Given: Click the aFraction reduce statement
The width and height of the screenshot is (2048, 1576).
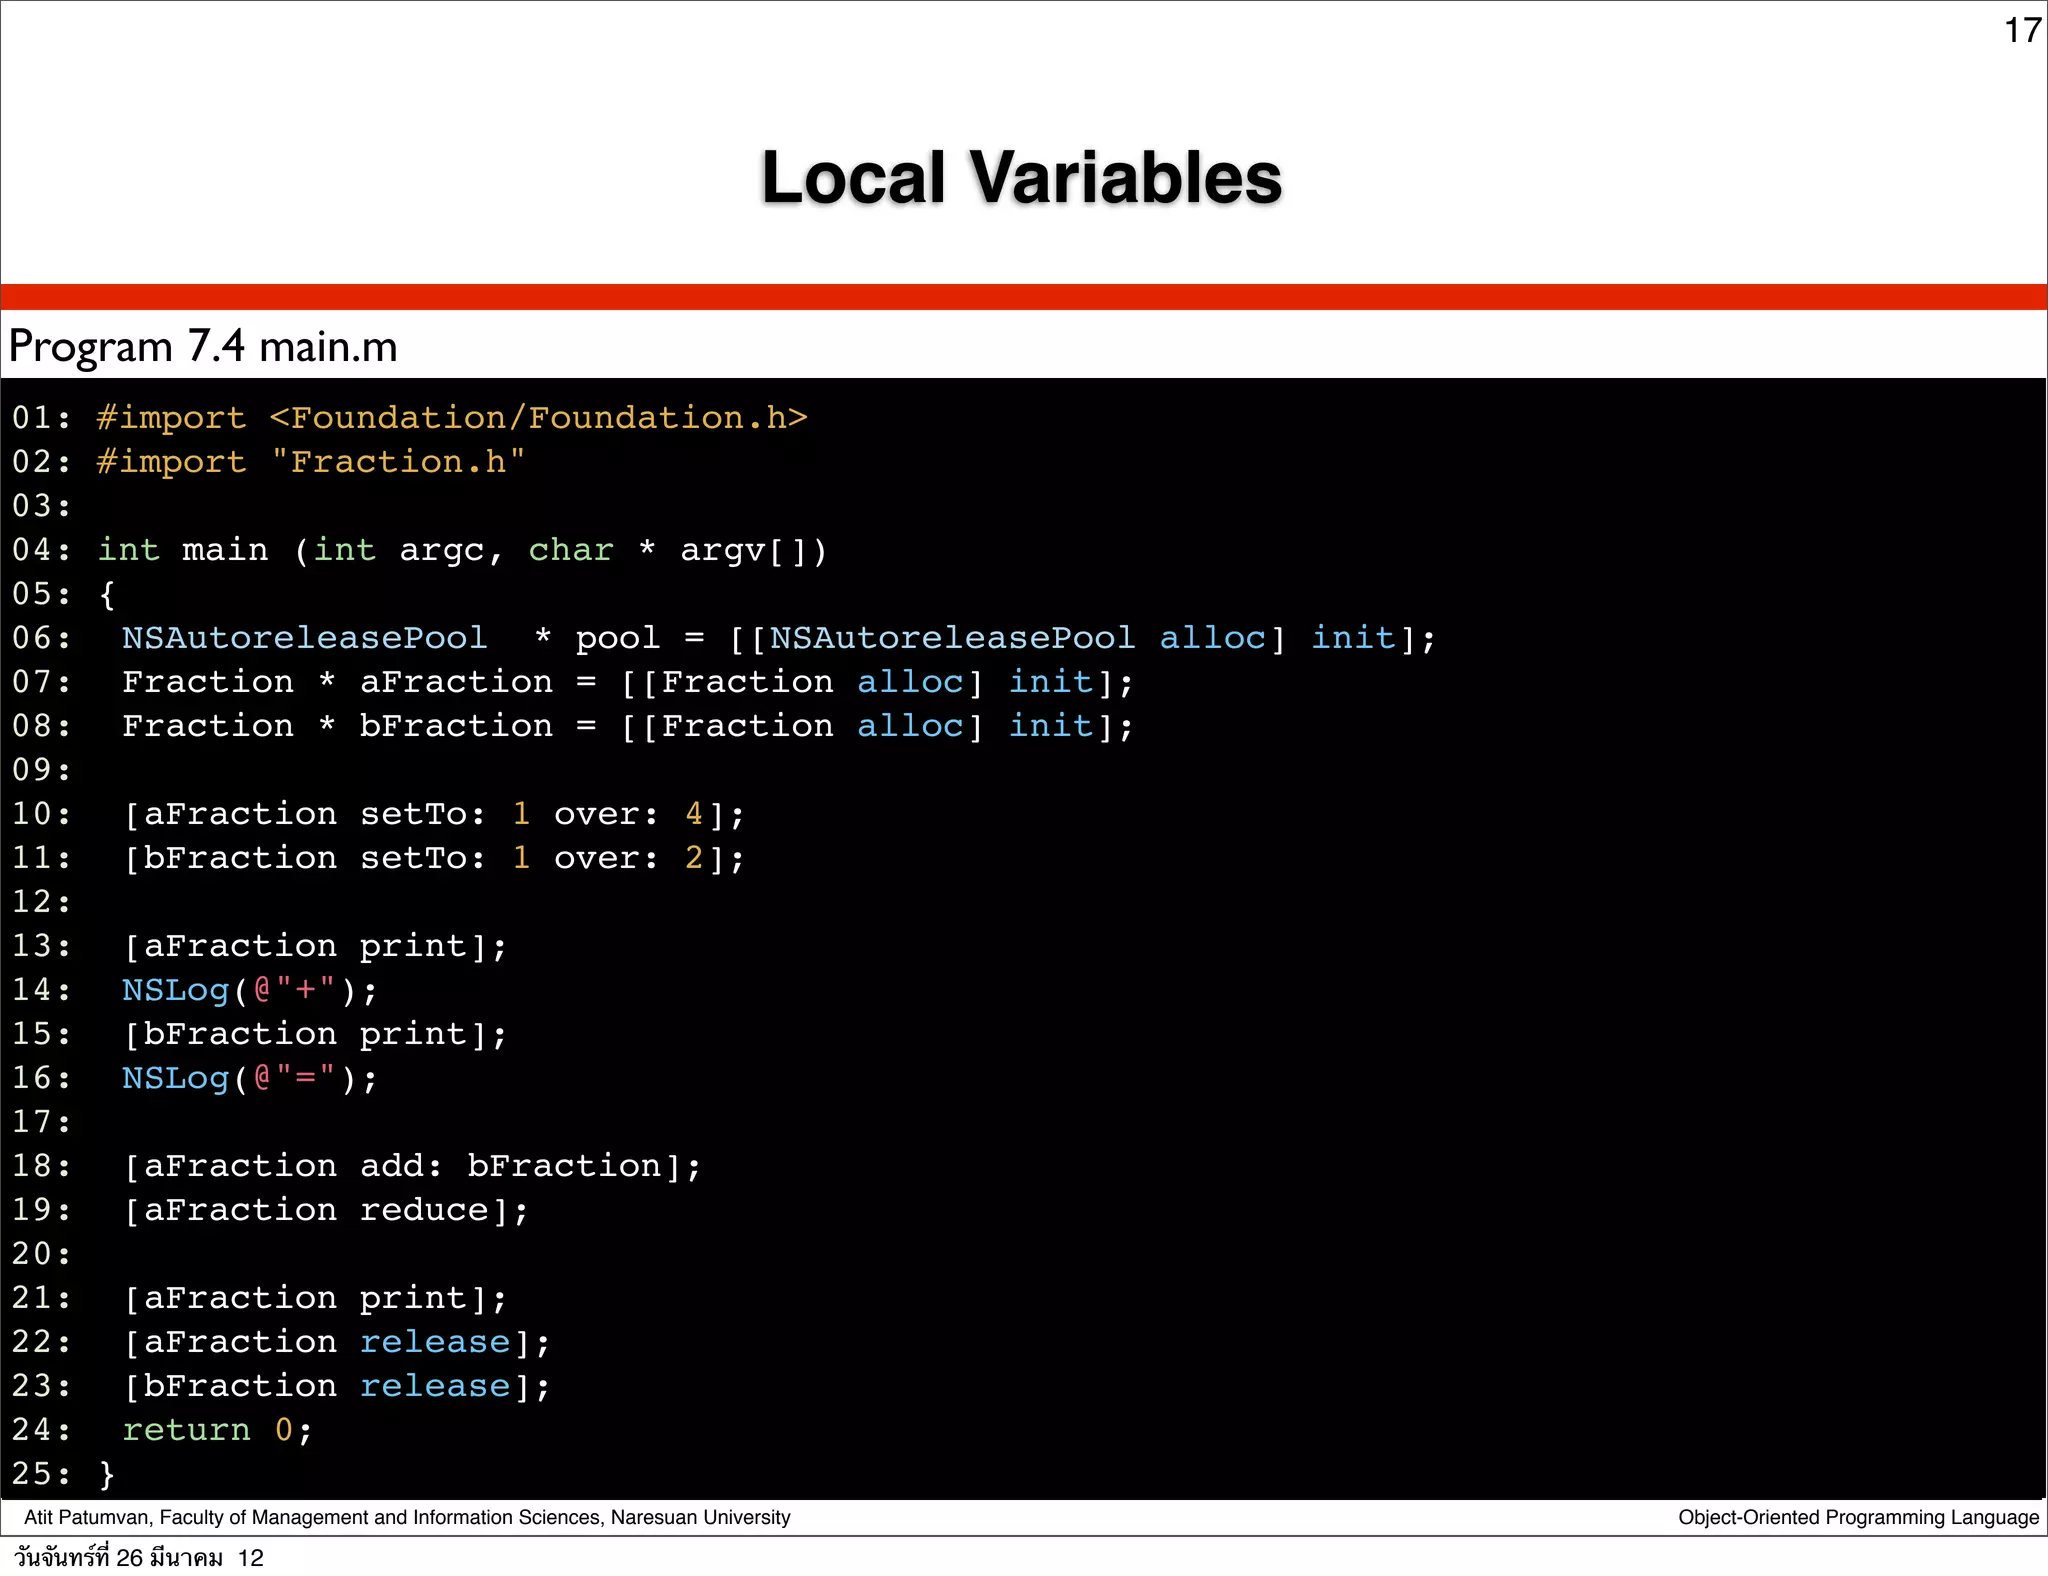Looking at the screenshot, I should point(325,1210).
